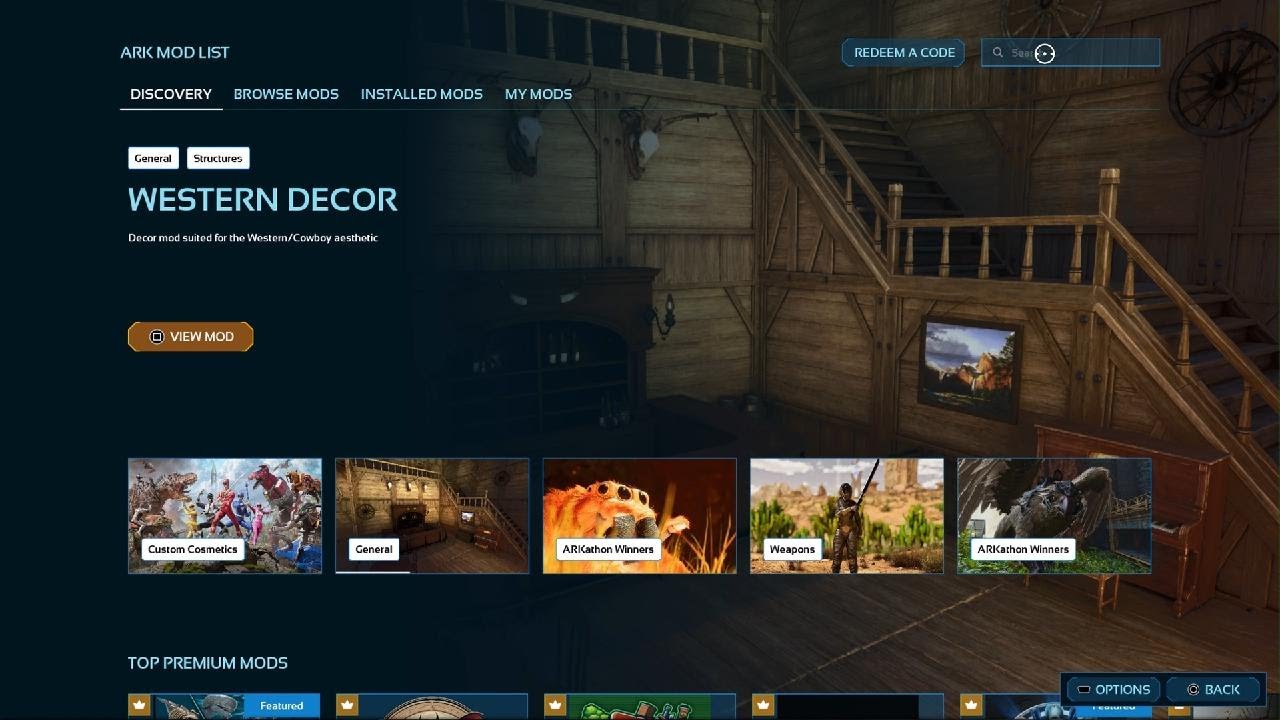Open the General western interior thumbnail card
This screenshot has height=720, width=1280.
coord(432,516)
